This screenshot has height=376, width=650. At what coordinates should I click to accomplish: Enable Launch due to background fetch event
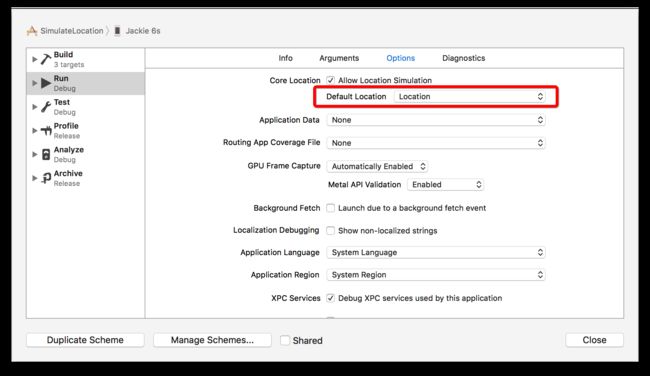coord(330,208)
